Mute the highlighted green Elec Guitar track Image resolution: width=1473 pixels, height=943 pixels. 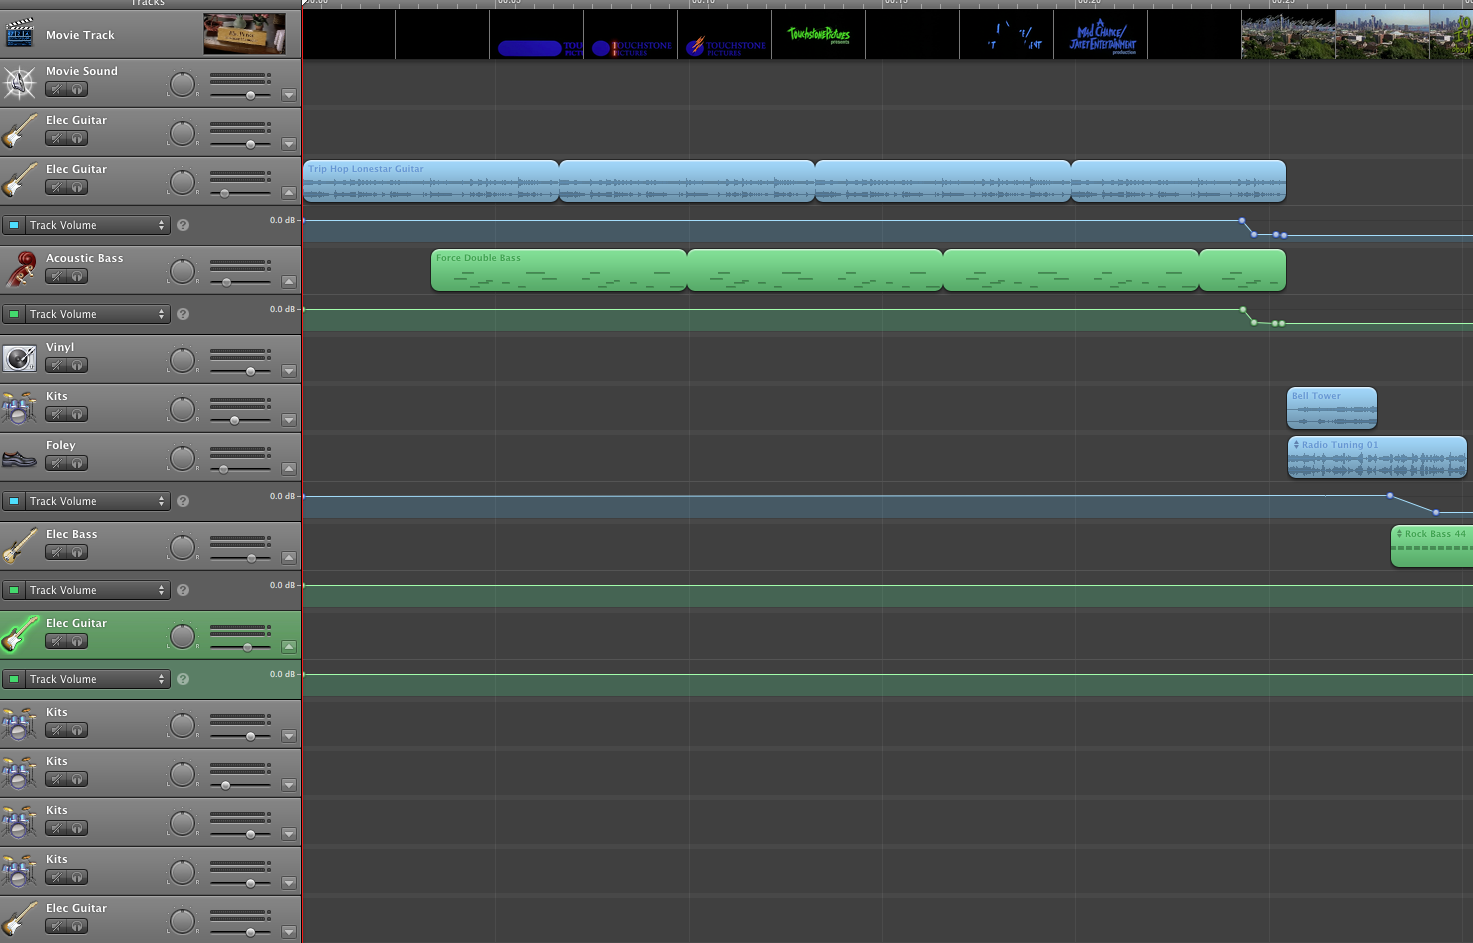point(56,641)
